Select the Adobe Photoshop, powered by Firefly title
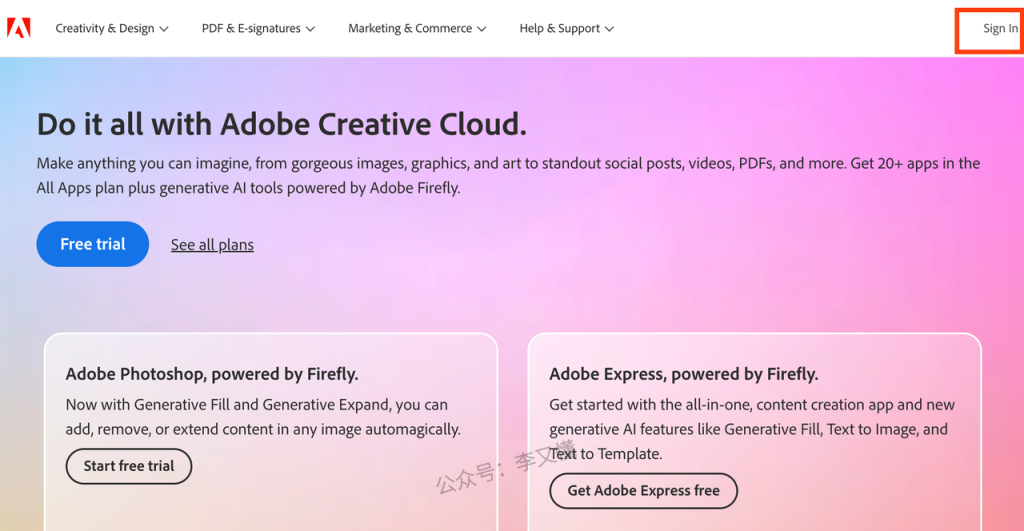The width and height of the screenshot is (1024, 531). click(x=212, y=374)
